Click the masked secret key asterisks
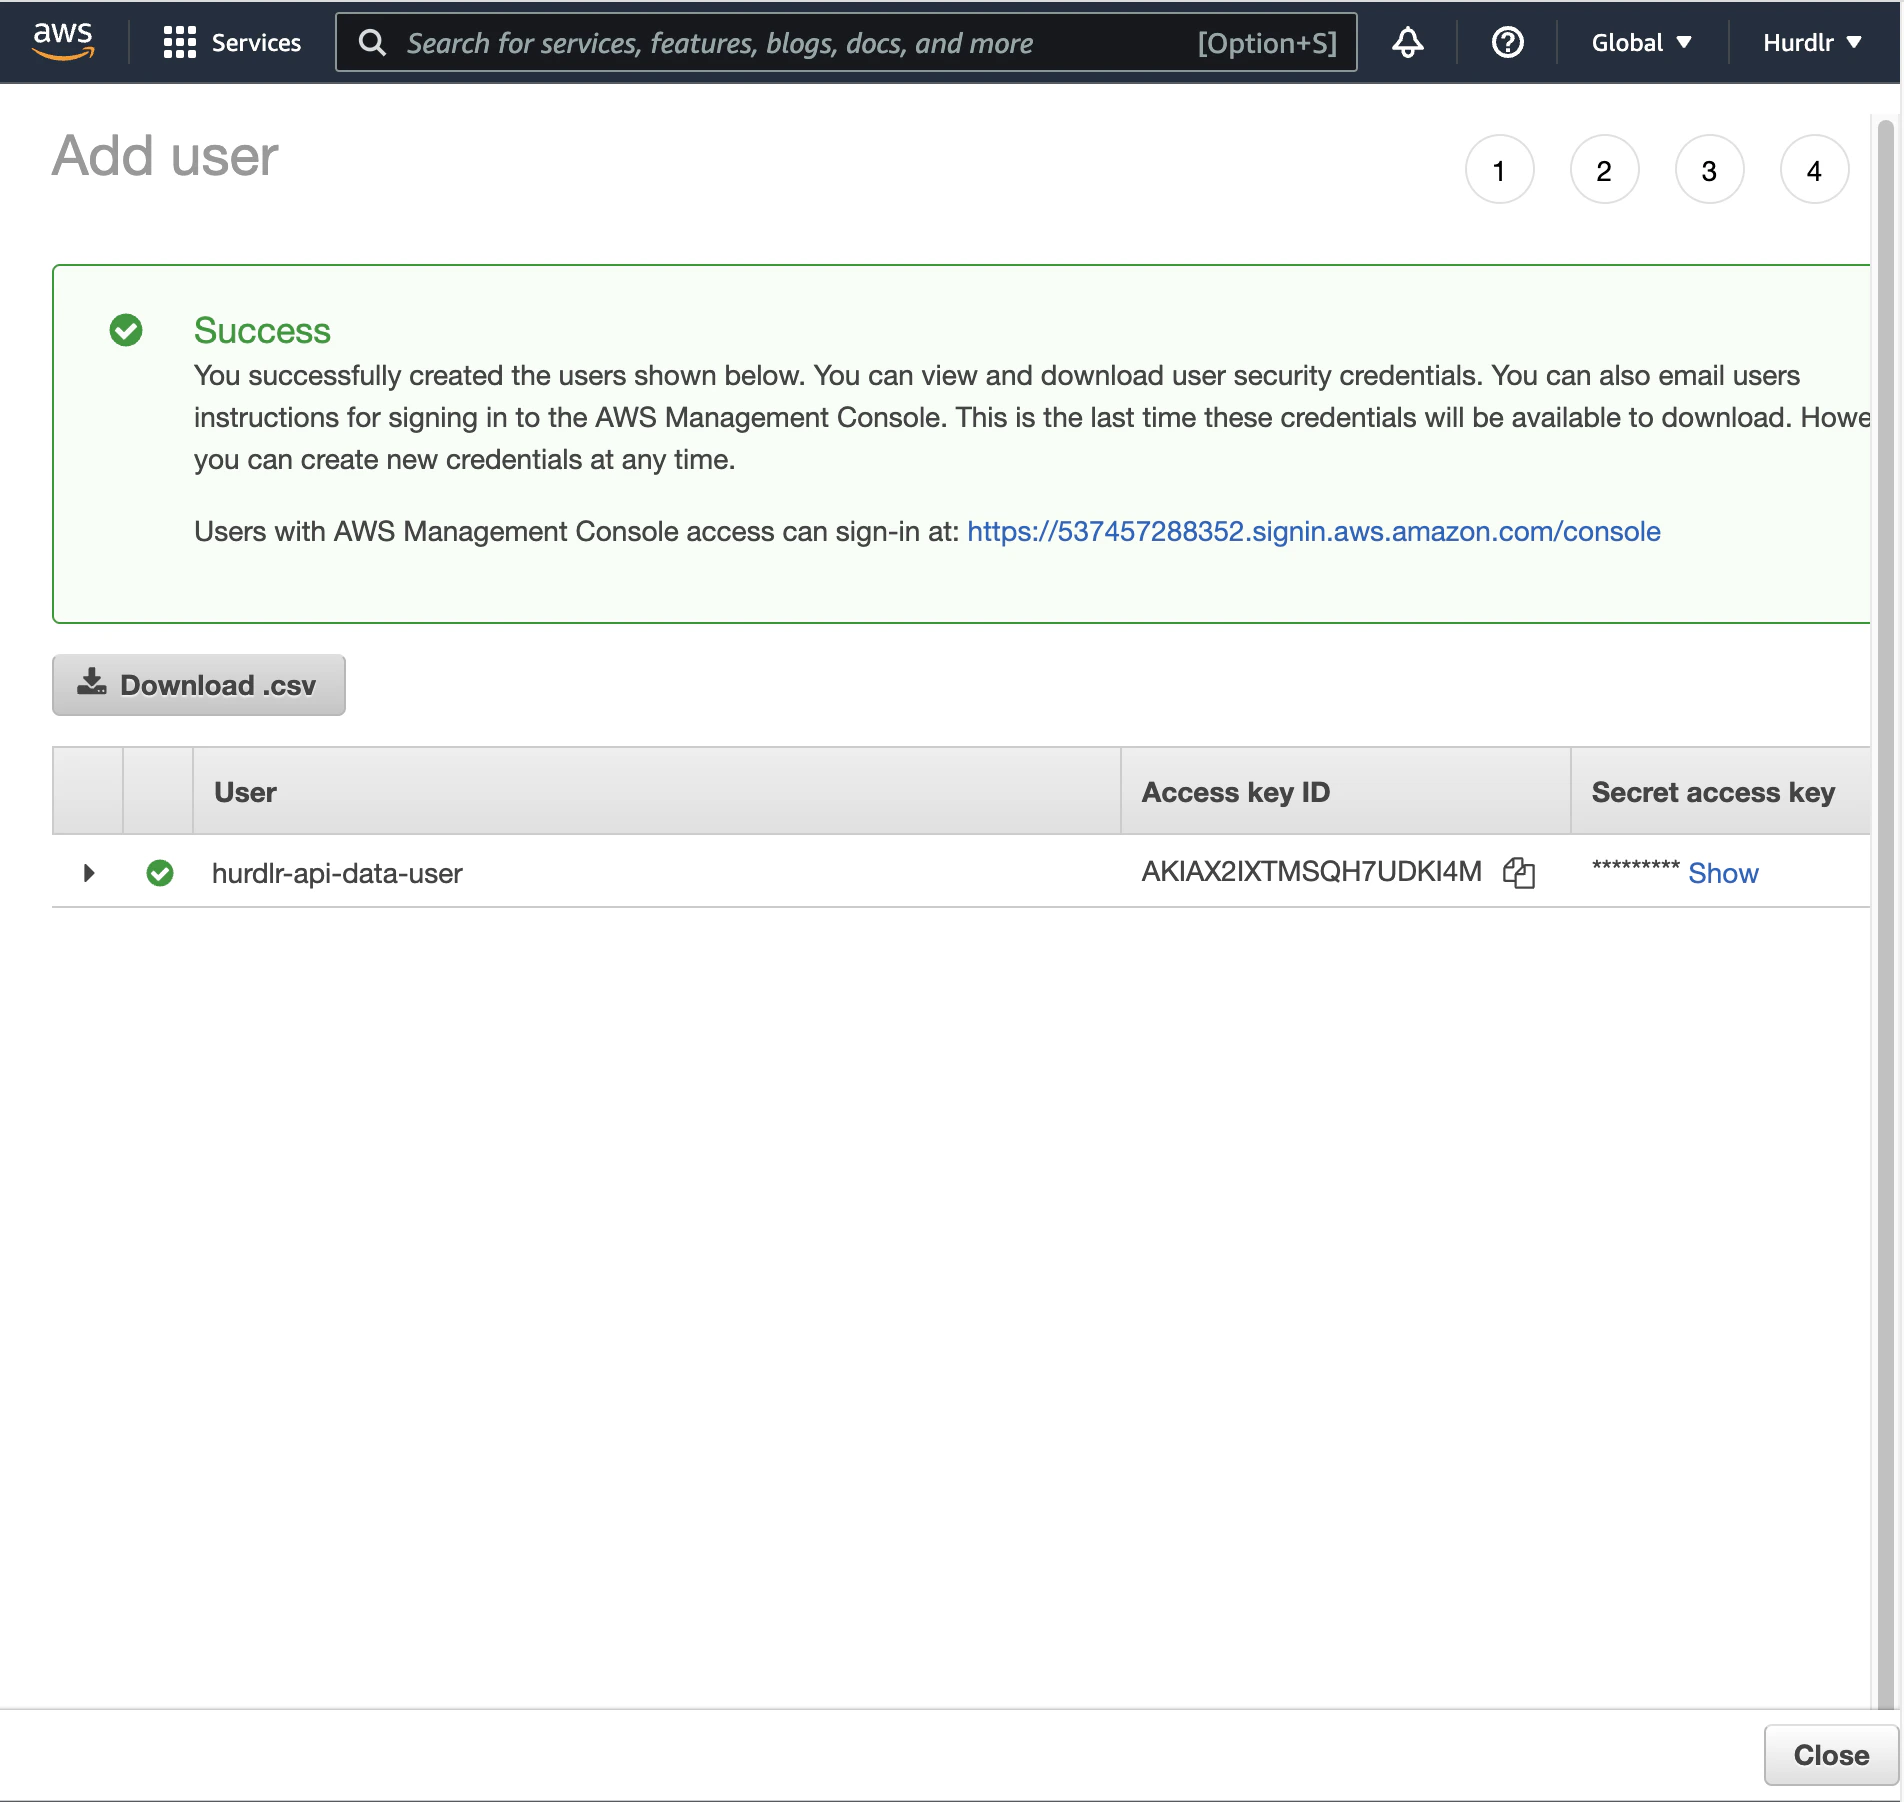 [1635, 866]
